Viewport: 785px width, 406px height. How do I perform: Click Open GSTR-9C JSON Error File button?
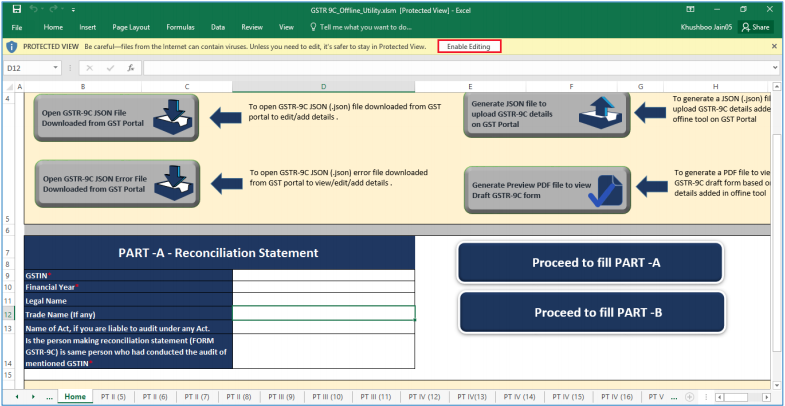coord(117,184)
